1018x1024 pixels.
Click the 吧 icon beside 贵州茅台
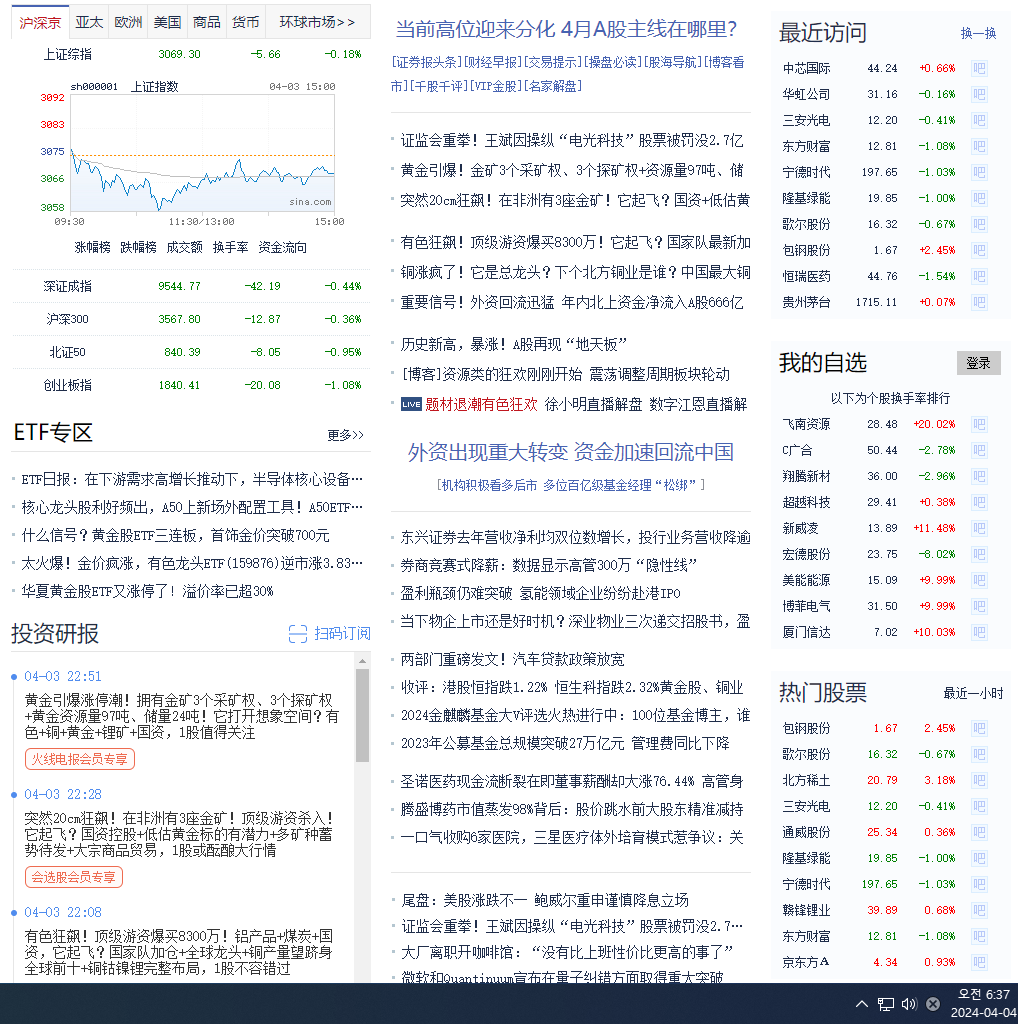[x=979, y=302]
